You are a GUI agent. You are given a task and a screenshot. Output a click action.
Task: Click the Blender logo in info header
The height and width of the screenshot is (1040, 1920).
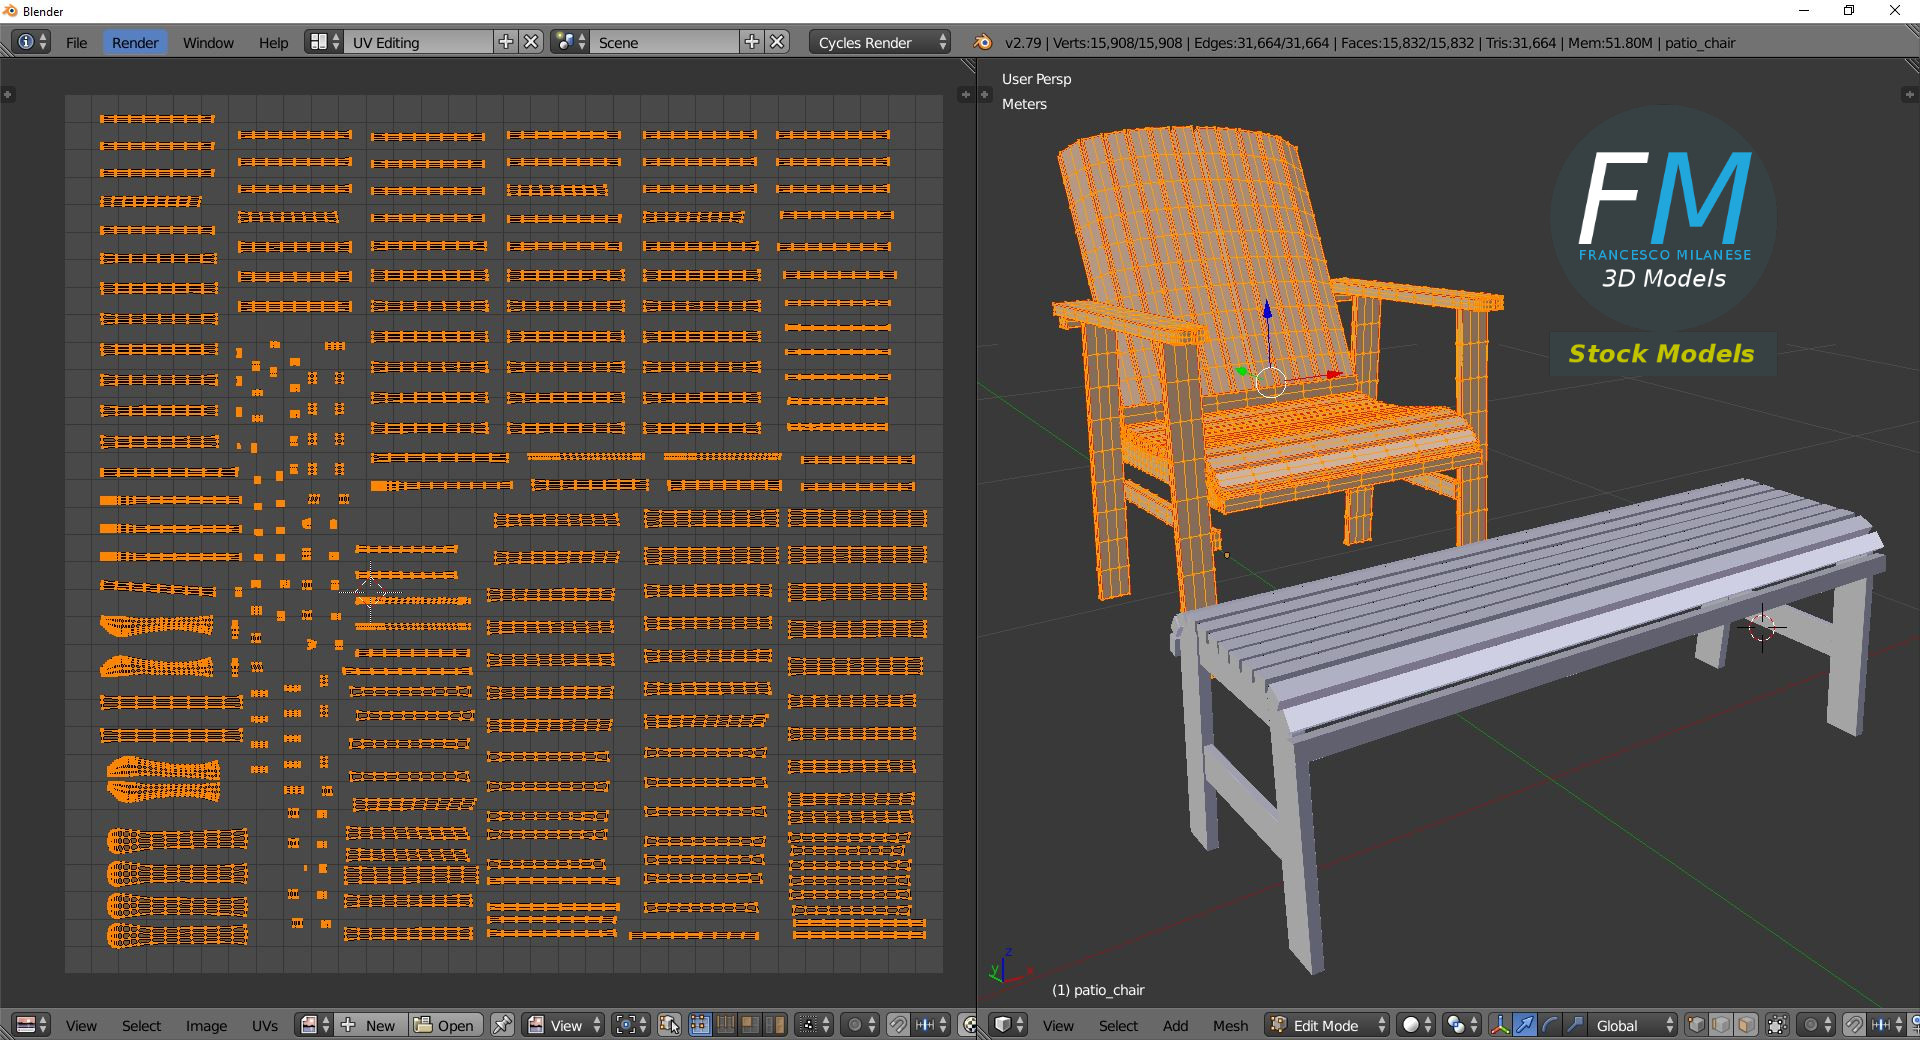click(x=983, y=42)
